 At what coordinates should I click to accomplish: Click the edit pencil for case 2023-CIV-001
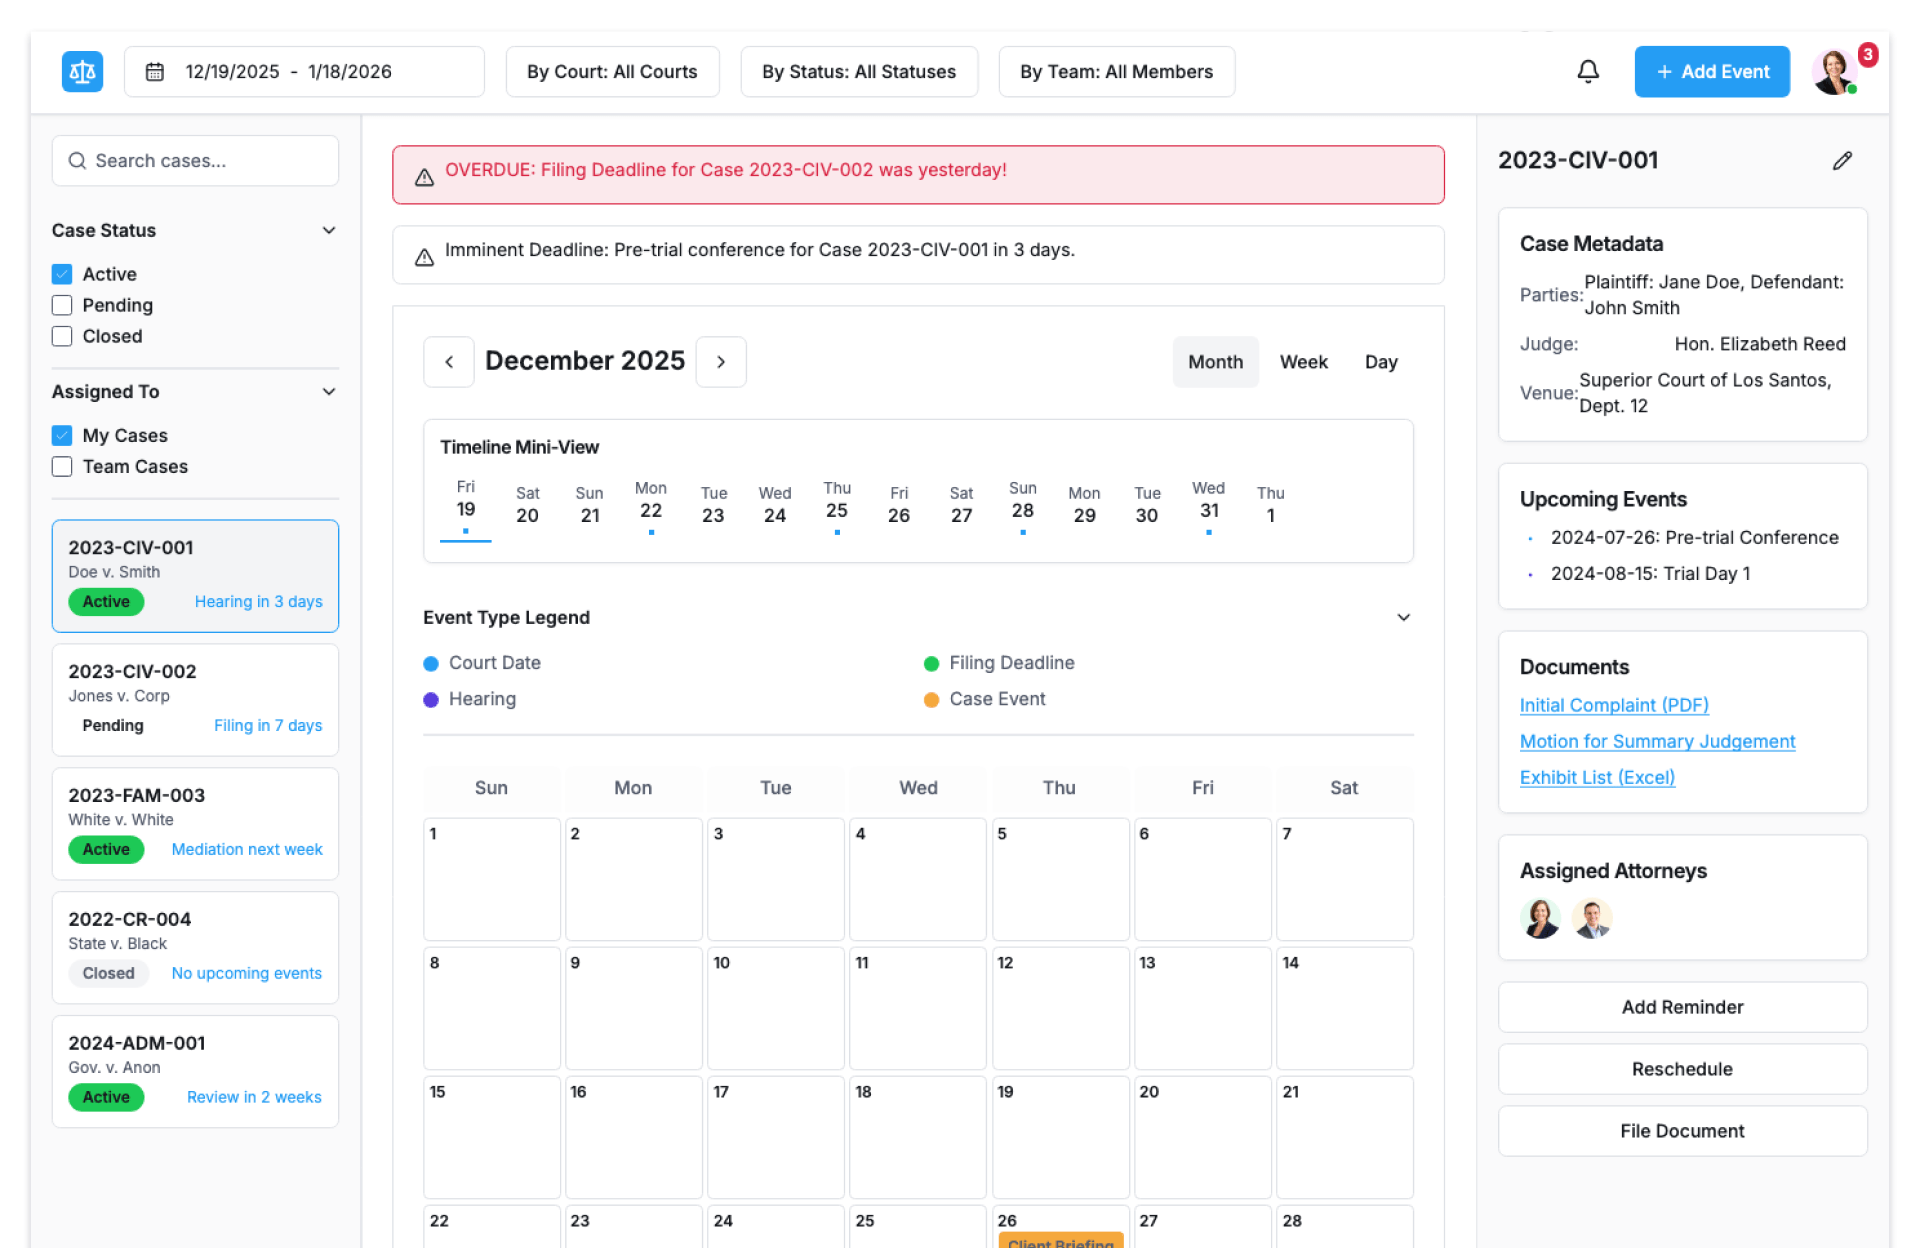pyautogui.click(x=1842, y=161)
